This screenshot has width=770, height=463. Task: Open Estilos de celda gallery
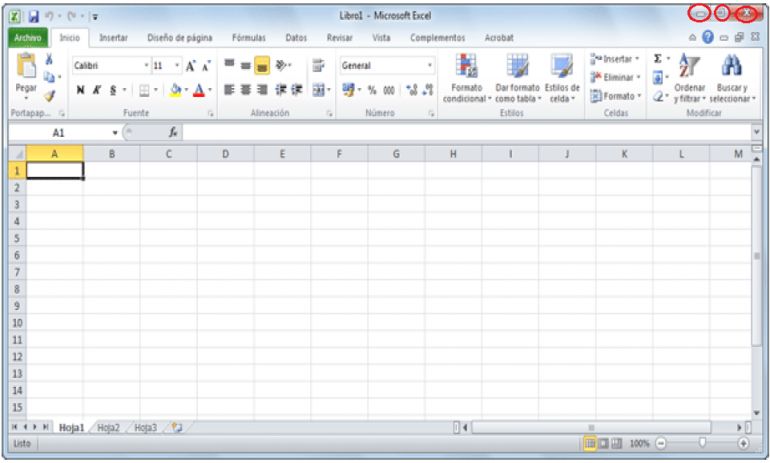(x=562, y=79)
